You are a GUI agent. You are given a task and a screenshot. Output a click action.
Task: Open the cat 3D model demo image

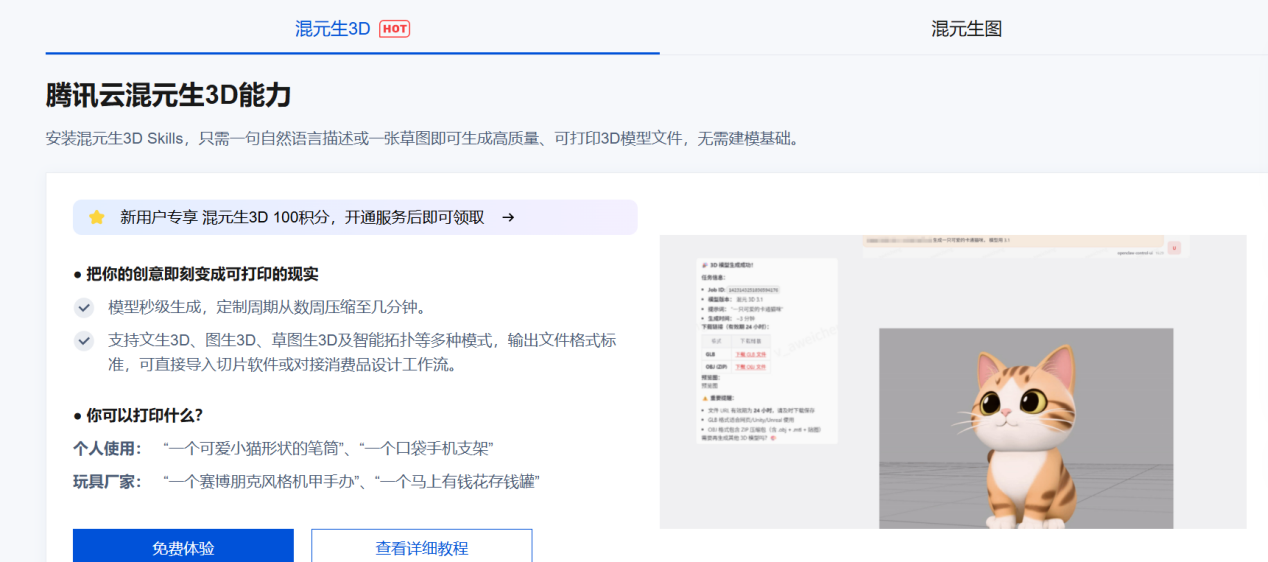click(953, 382)
